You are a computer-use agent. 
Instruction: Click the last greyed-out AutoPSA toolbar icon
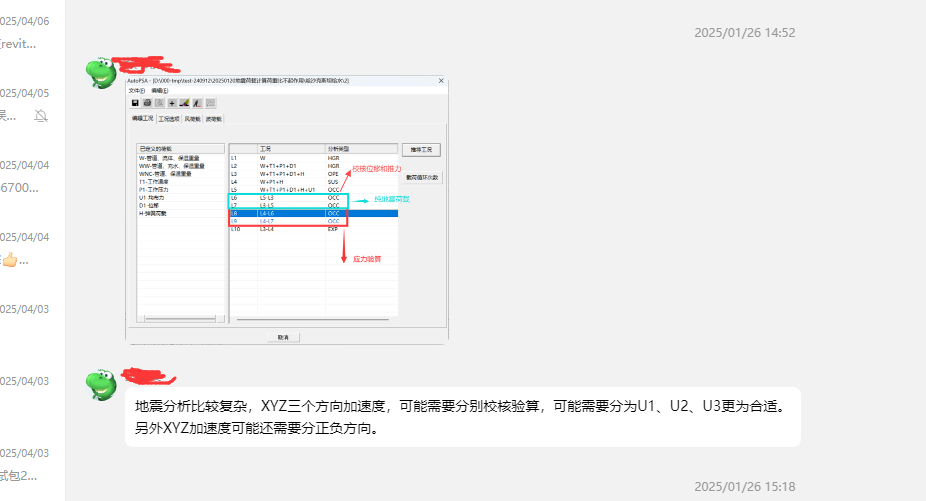click(x=210, y=103)
